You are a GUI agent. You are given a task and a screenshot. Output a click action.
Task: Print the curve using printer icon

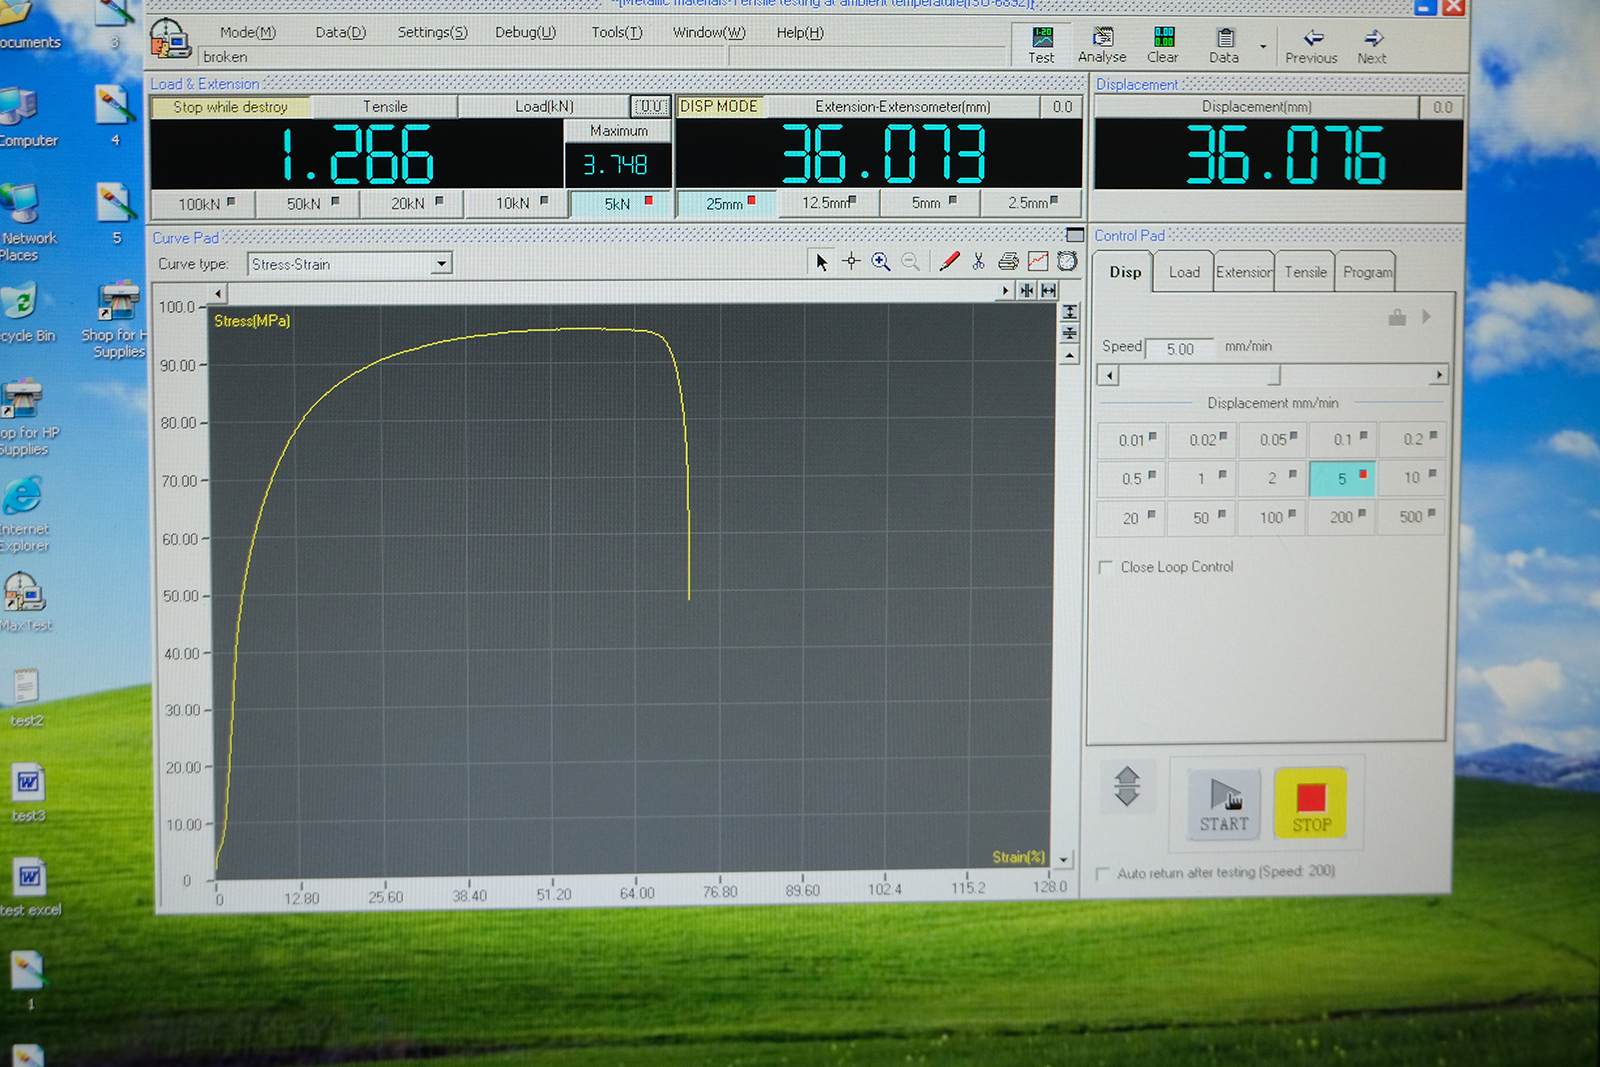coord(1008,262)
